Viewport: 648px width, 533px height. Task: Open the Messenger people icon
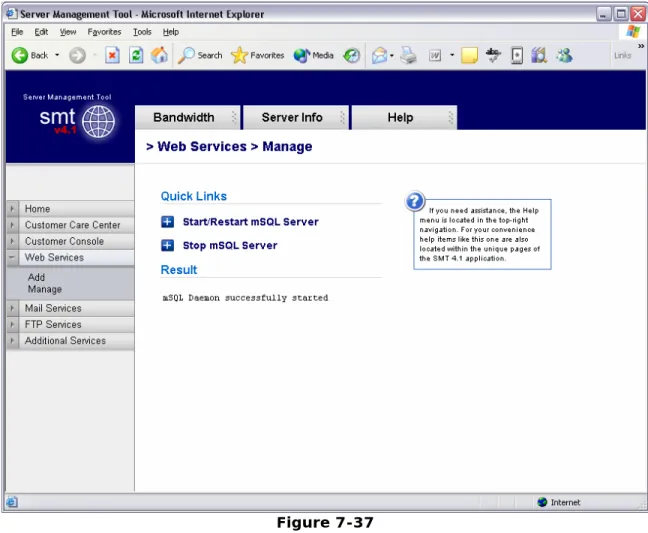point(565,55)
